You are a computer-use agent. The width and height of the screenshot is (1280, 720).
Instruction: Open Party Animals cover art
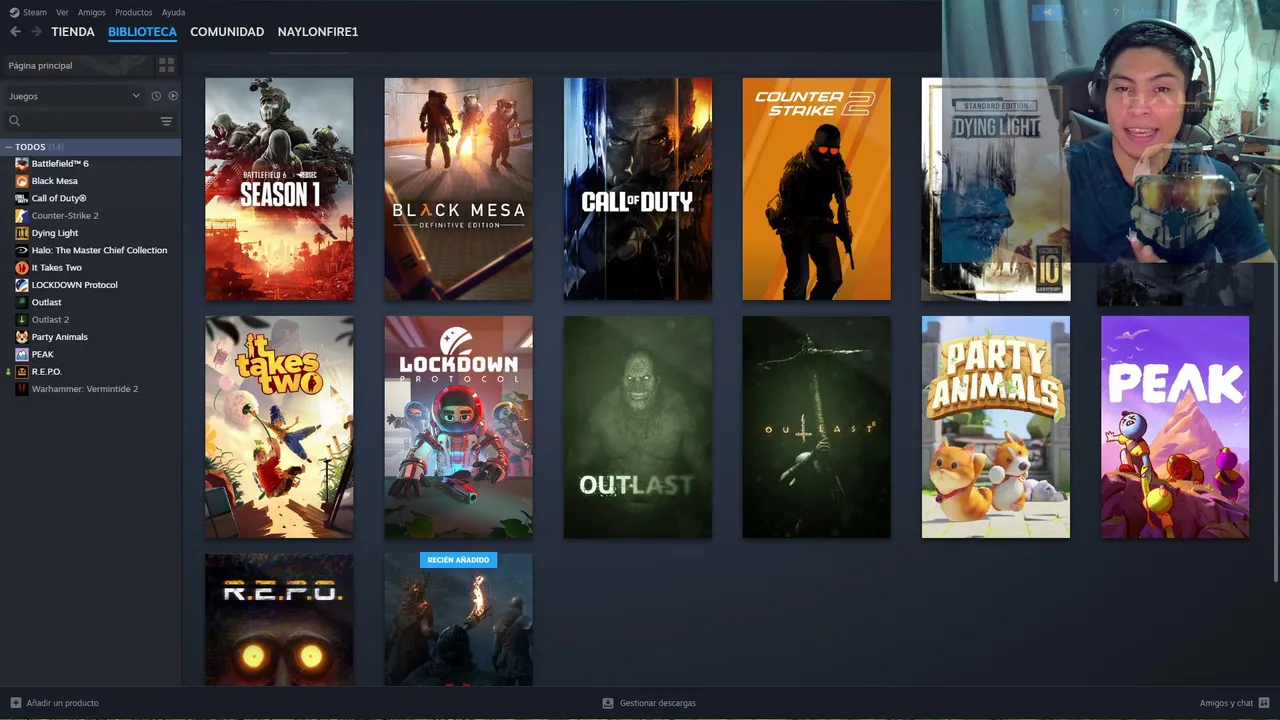(x=995, y=427)
